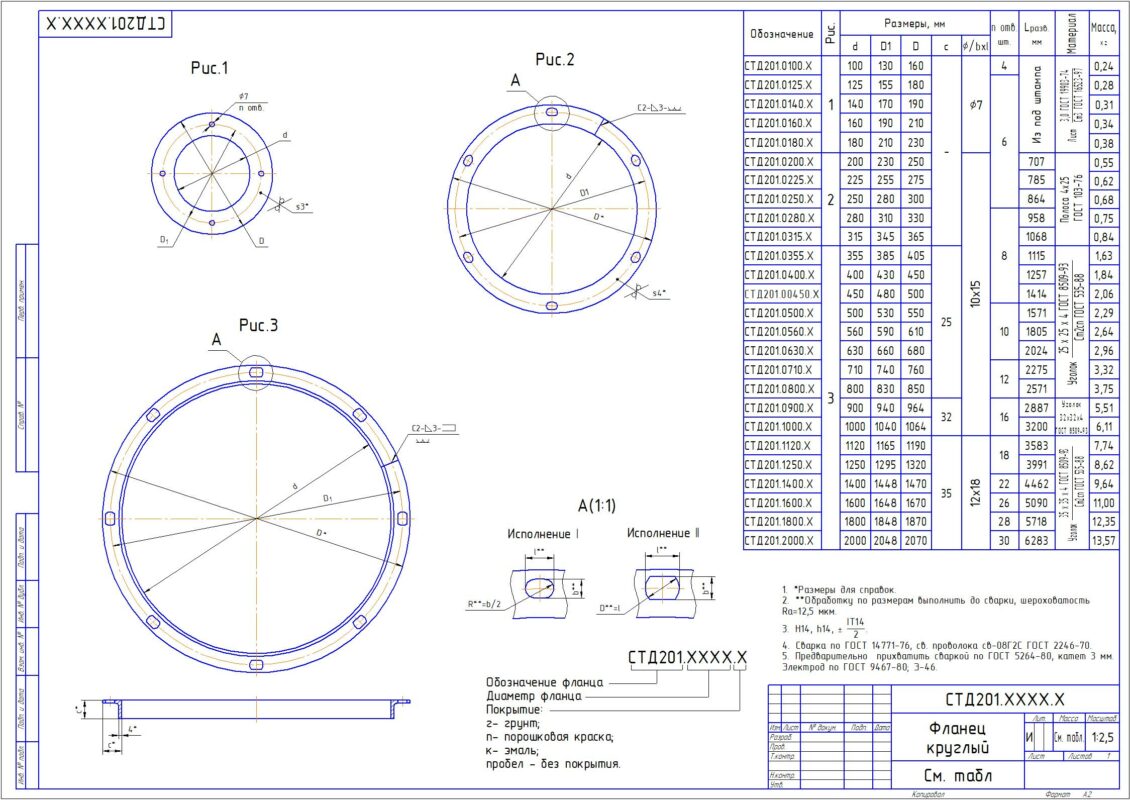Click the slot size cell "10x15"
This screenshot has width=1130, height=800.
click(974, 294)
